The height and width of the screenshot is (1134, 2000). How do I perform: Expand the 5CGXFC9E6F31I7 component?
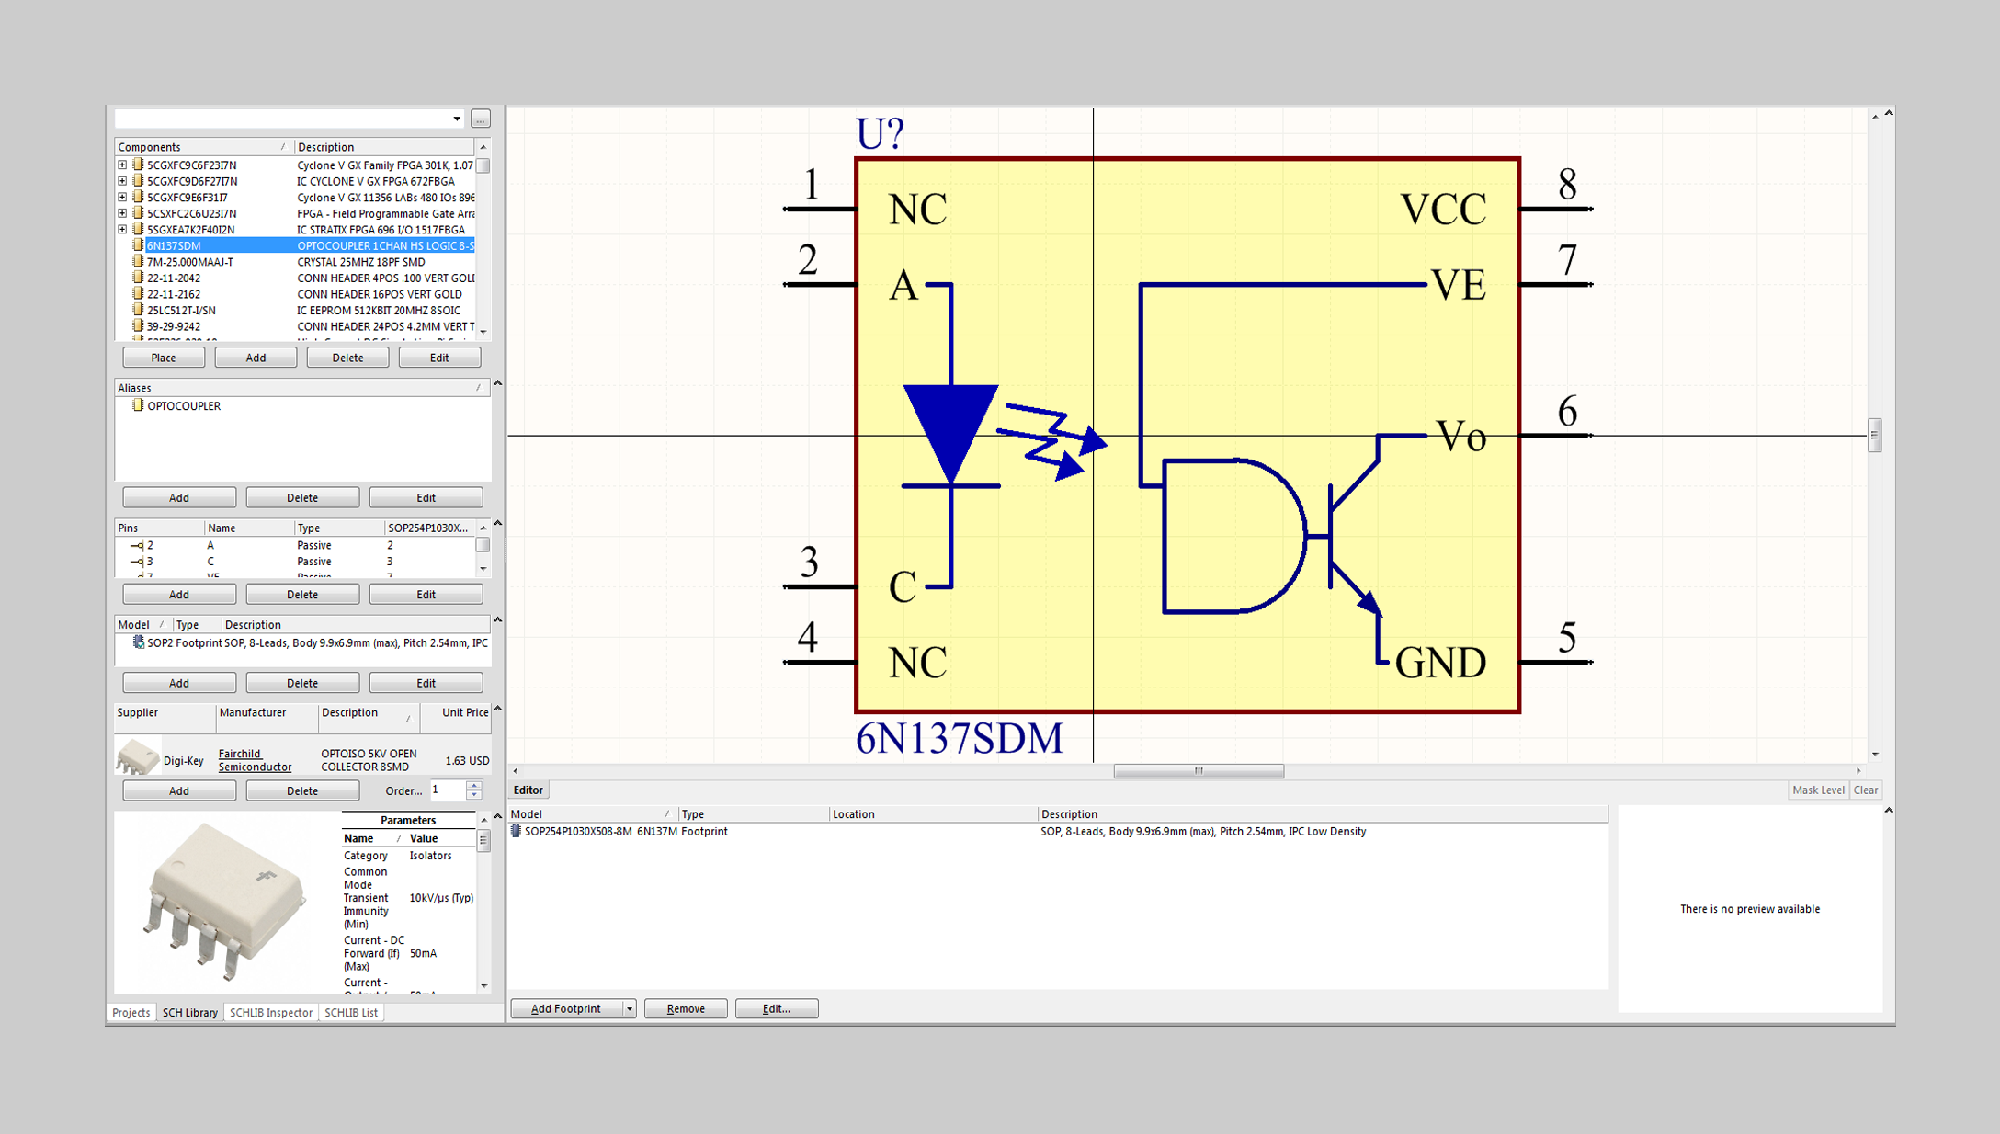tap(123, 197)
